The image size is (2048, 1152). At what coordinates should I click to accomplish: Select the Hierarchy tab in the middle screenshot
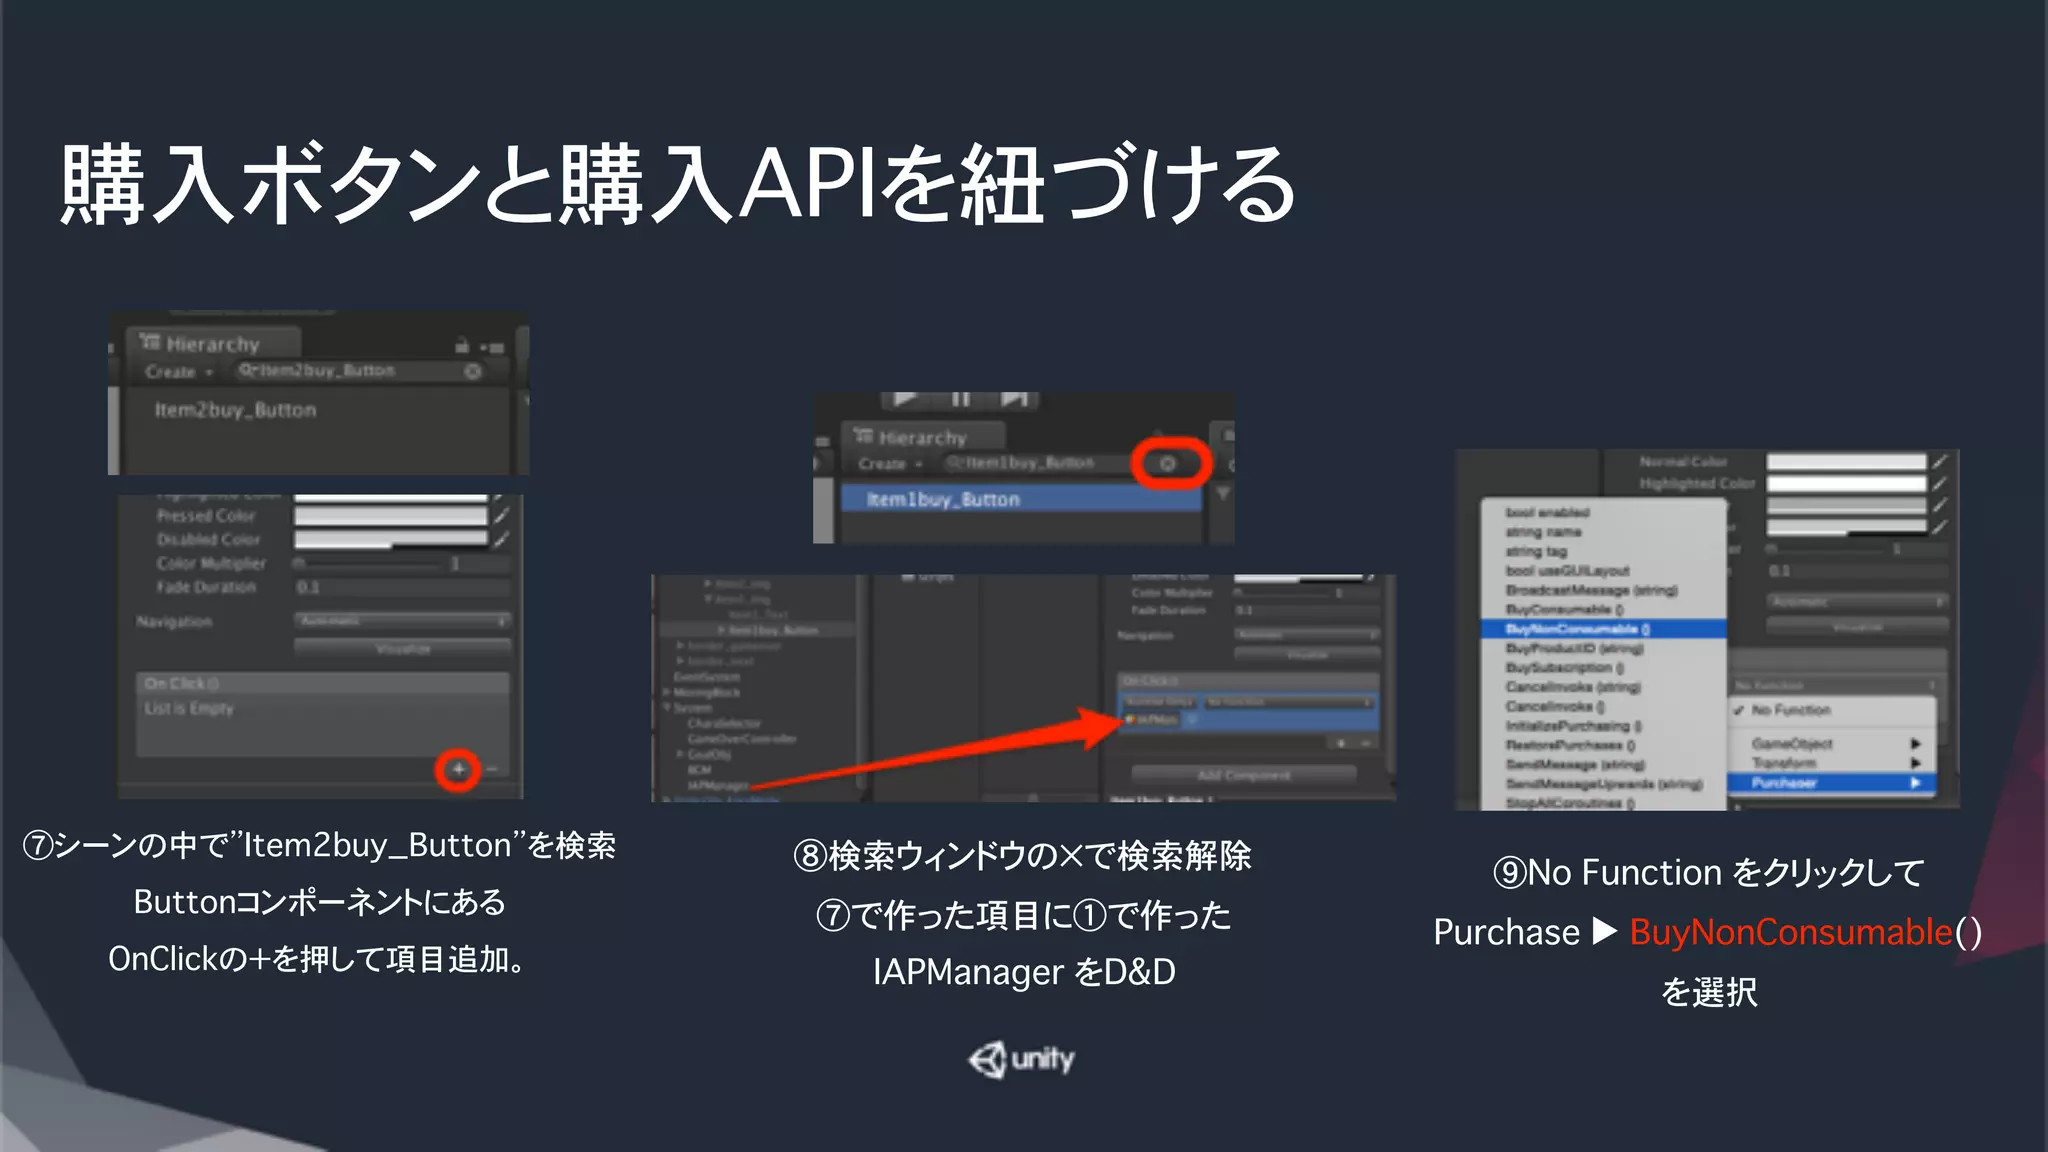coord(923,438)
